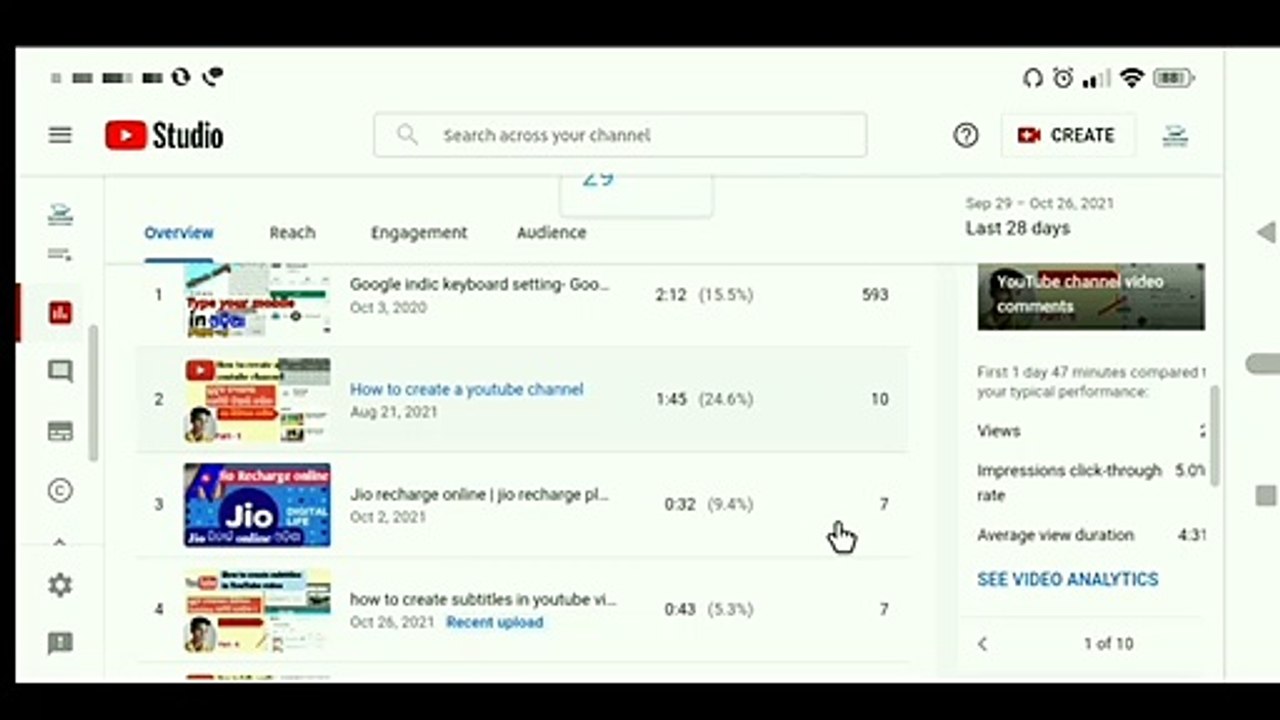This screenshot has height=720, width=1280.
Task: Tap the Android back triangle button
Action: tap(1266, 232)
